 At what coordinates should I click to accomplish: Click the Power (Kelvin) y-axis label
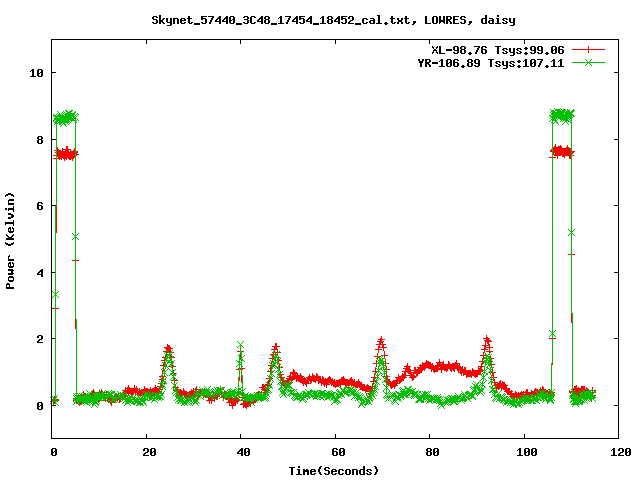point(10,241)
